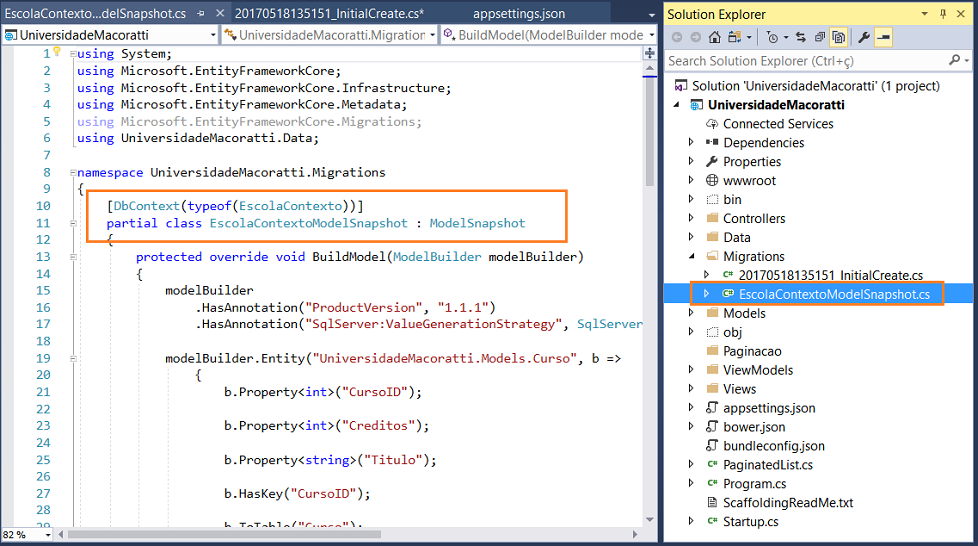Expand the wwwroot folder
The height and width of the screenshot is (546, 978).
[691, 180]
